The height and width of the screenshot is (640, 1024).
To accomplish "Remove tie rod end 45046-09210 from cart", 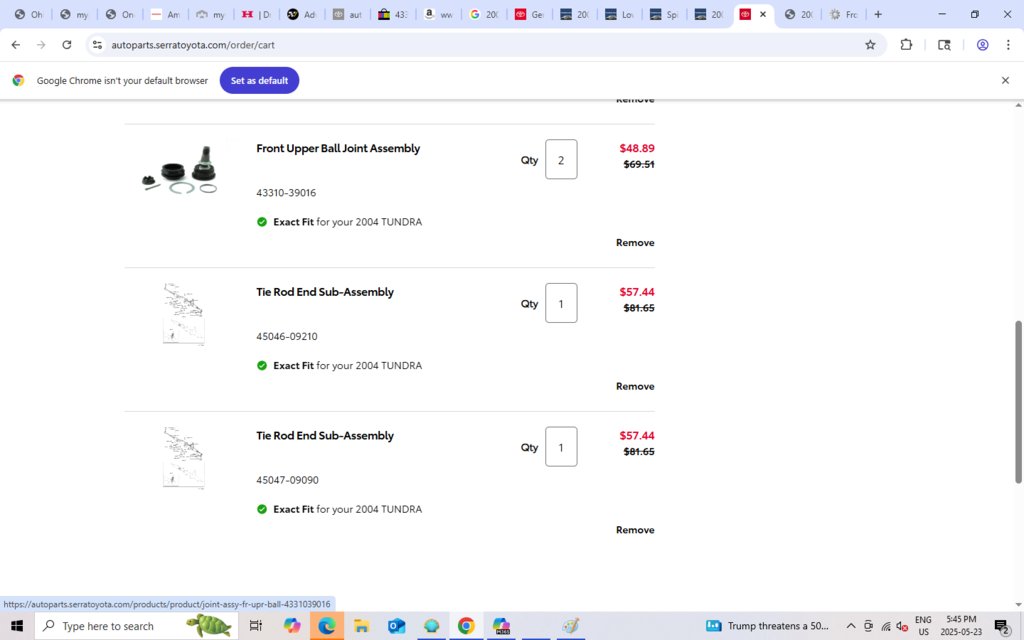I will pyautogui.click(x=635, y=386).
